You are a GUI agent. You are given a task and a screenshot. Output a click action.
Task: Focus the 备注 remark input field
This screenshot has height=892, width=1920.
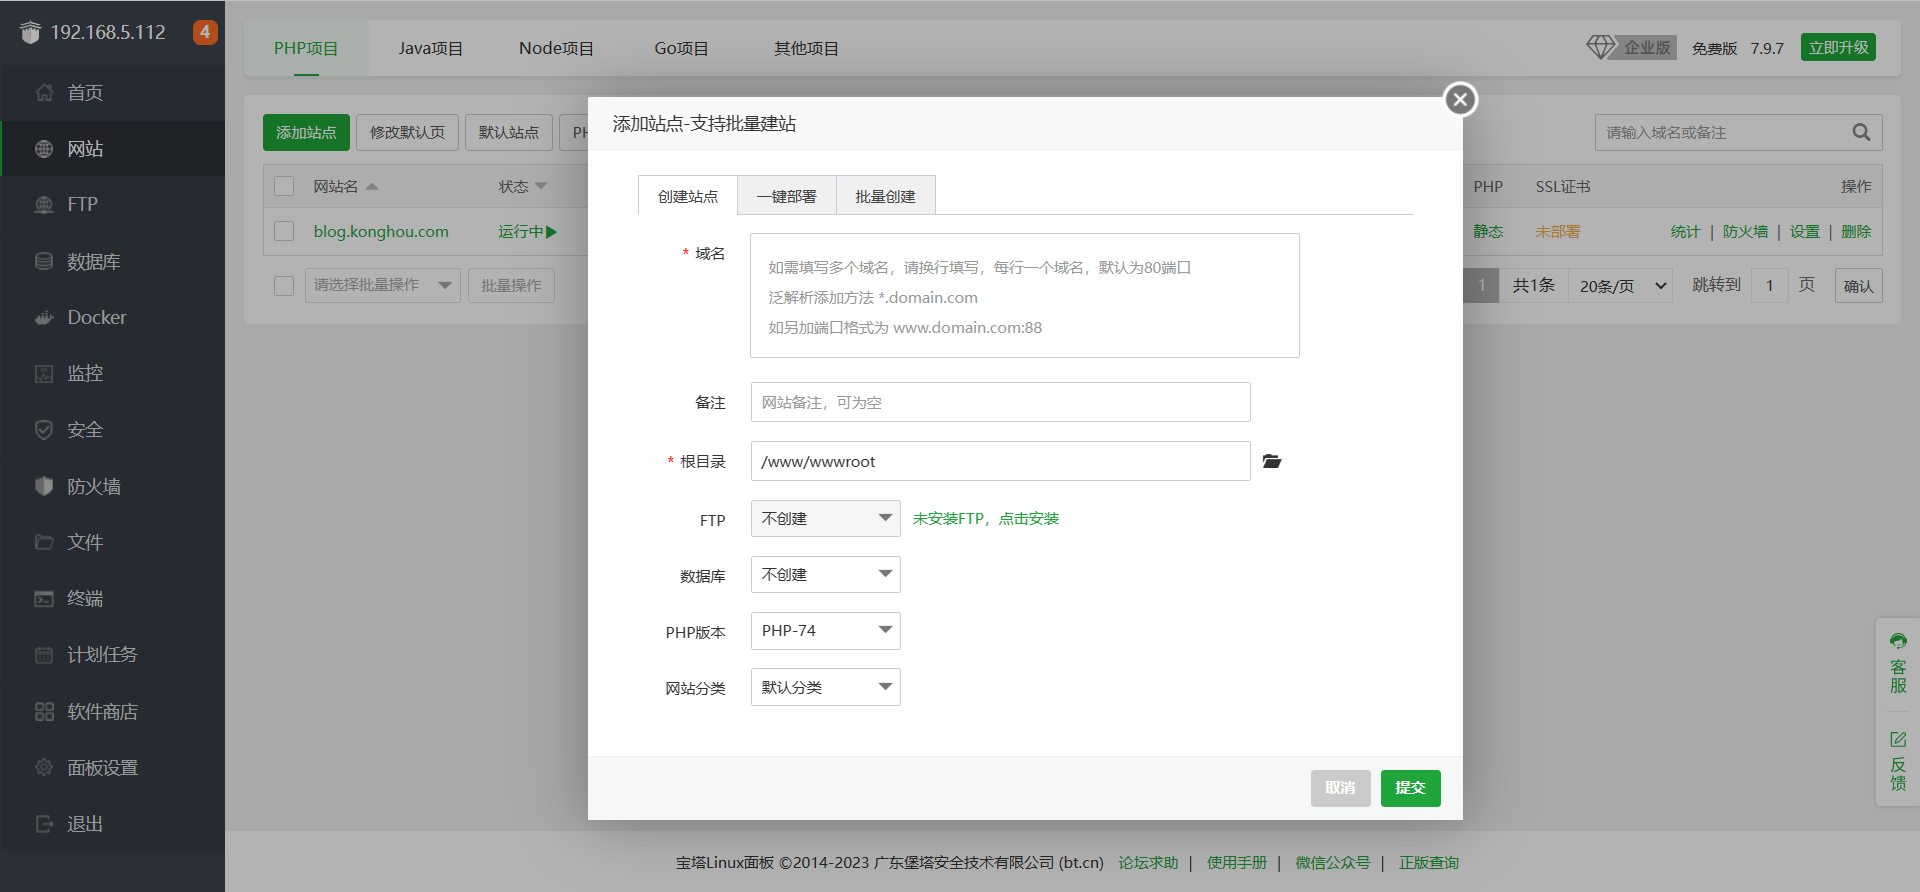click(x=1000, y=402)
